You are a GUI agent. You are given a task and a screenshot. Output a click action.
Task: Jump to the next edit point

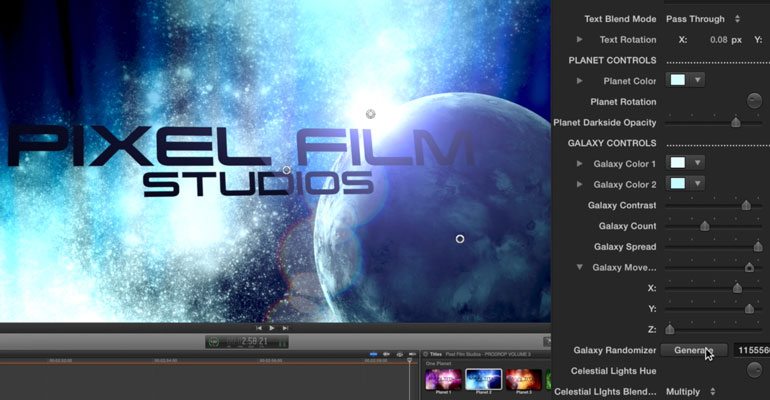click(x=285, y=328)
